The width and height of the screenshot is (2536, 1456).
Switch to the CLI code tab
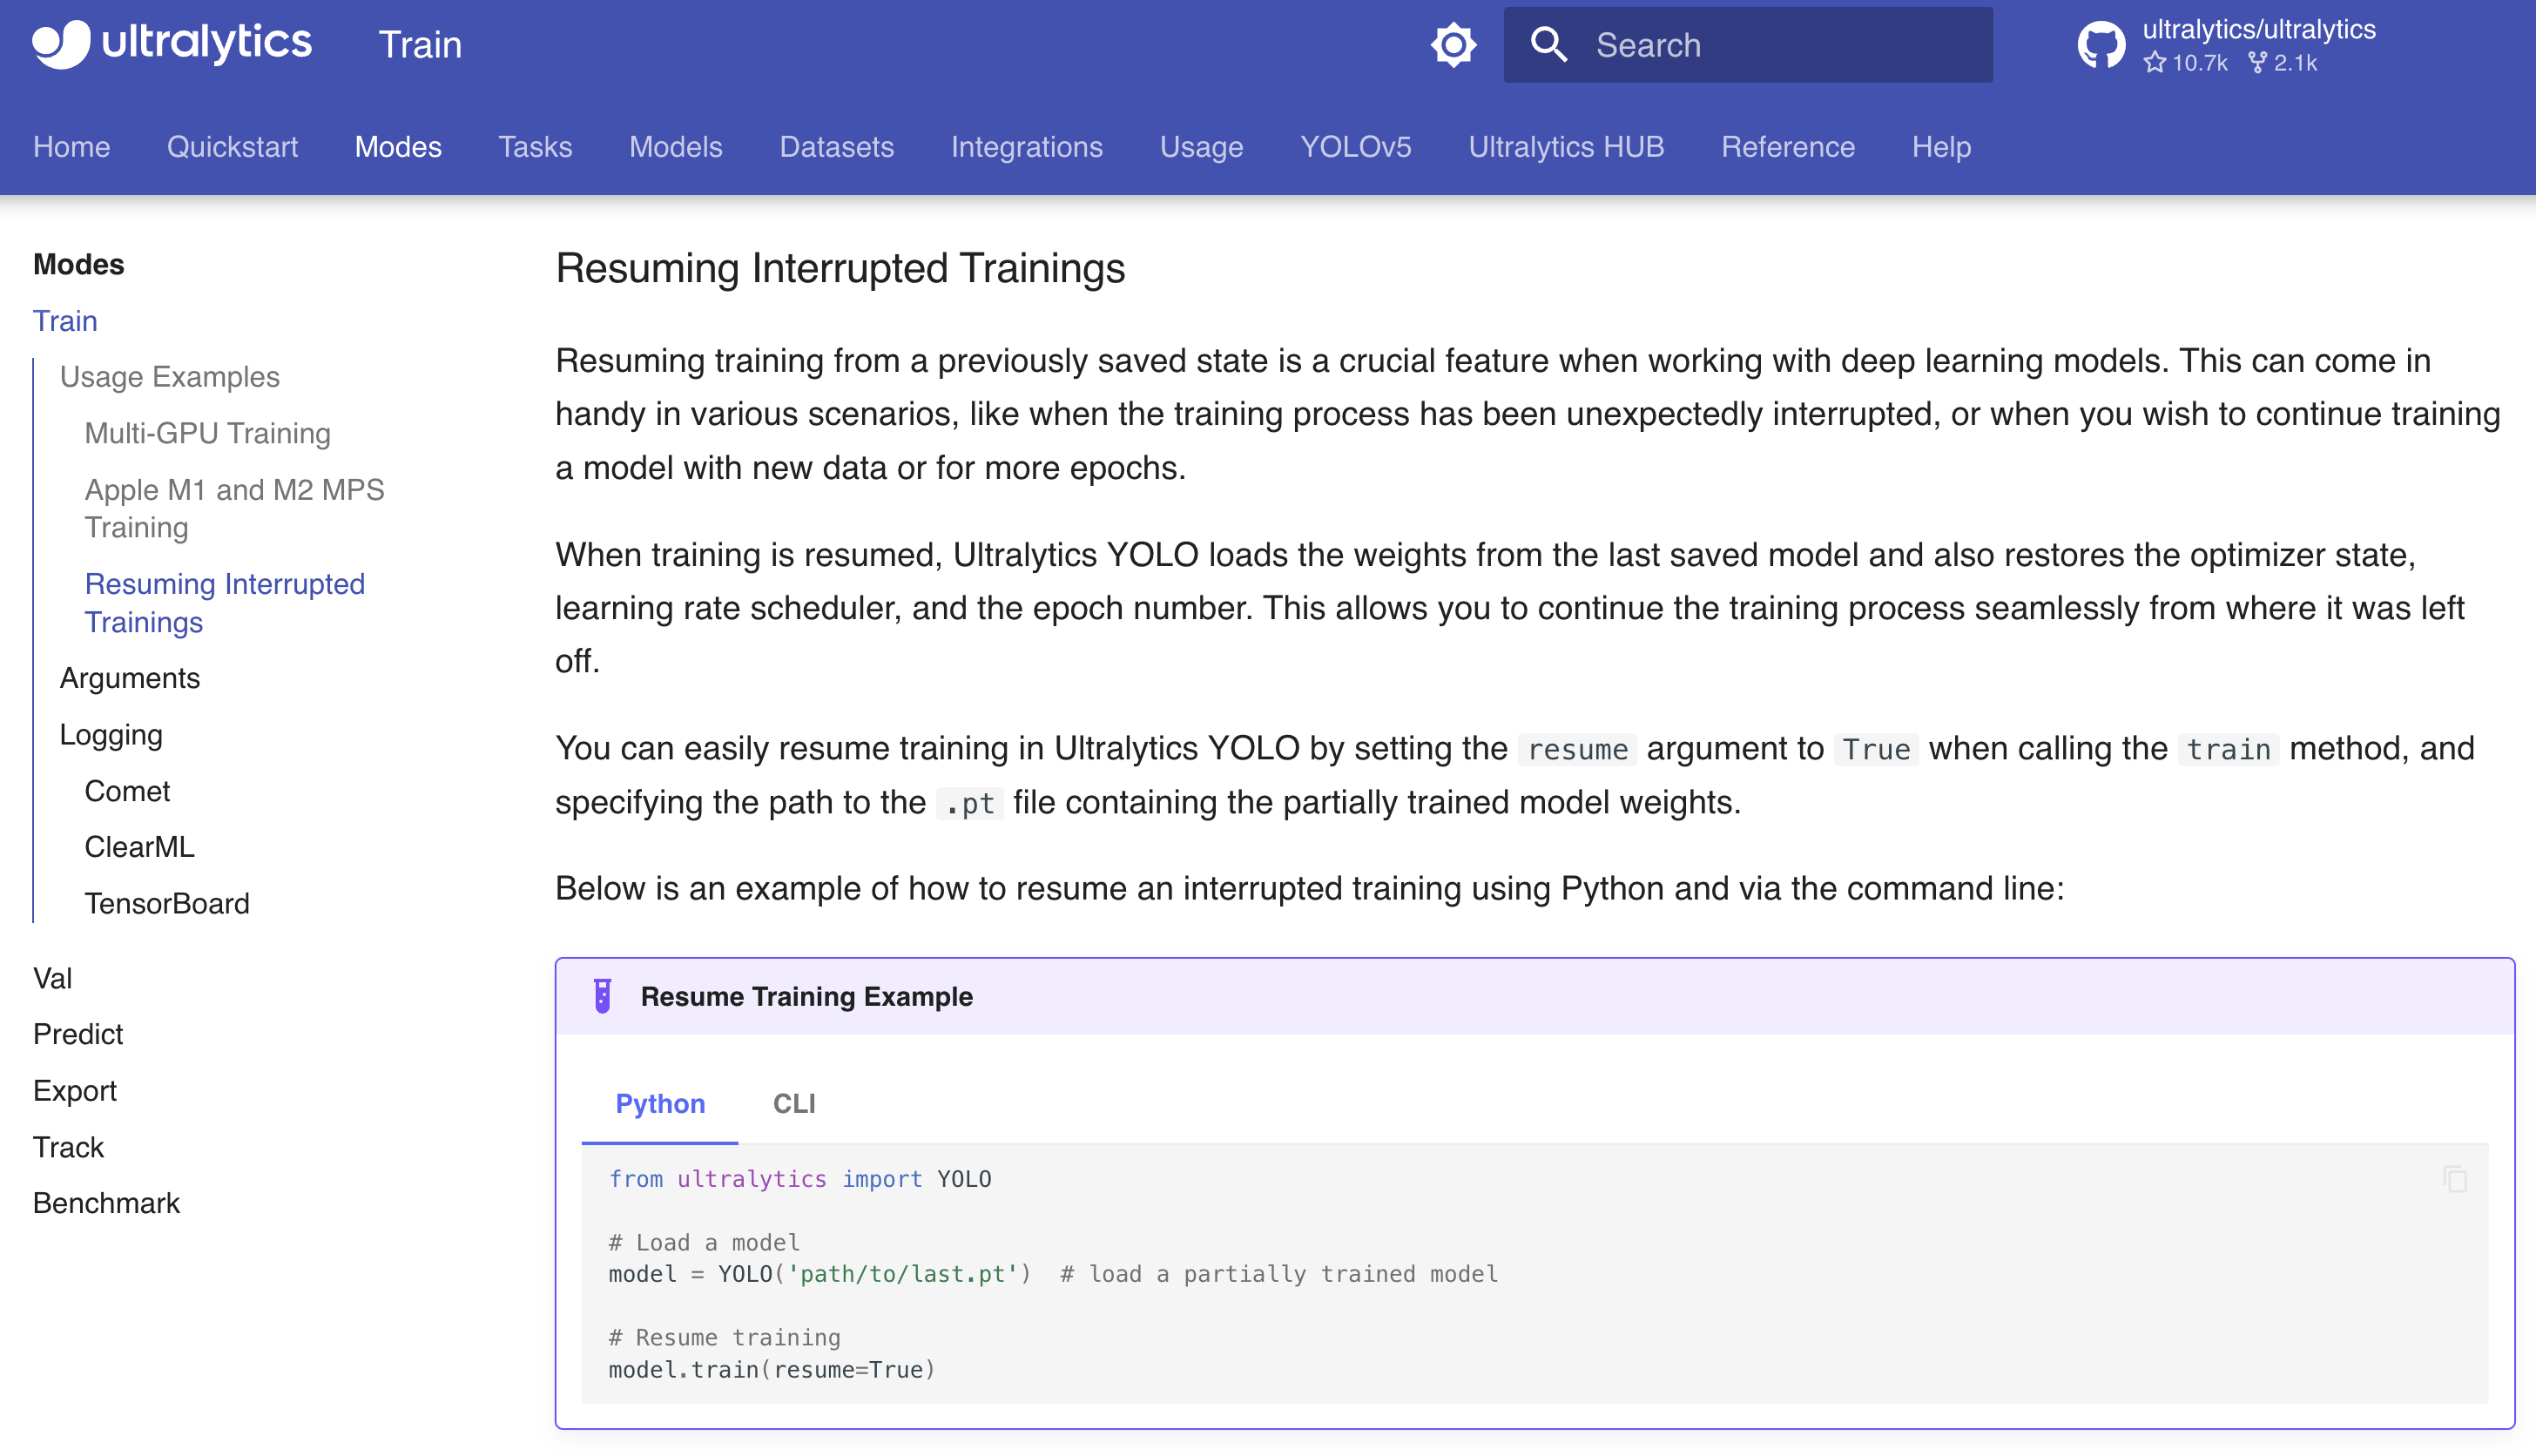click(x=793, y=1104)
